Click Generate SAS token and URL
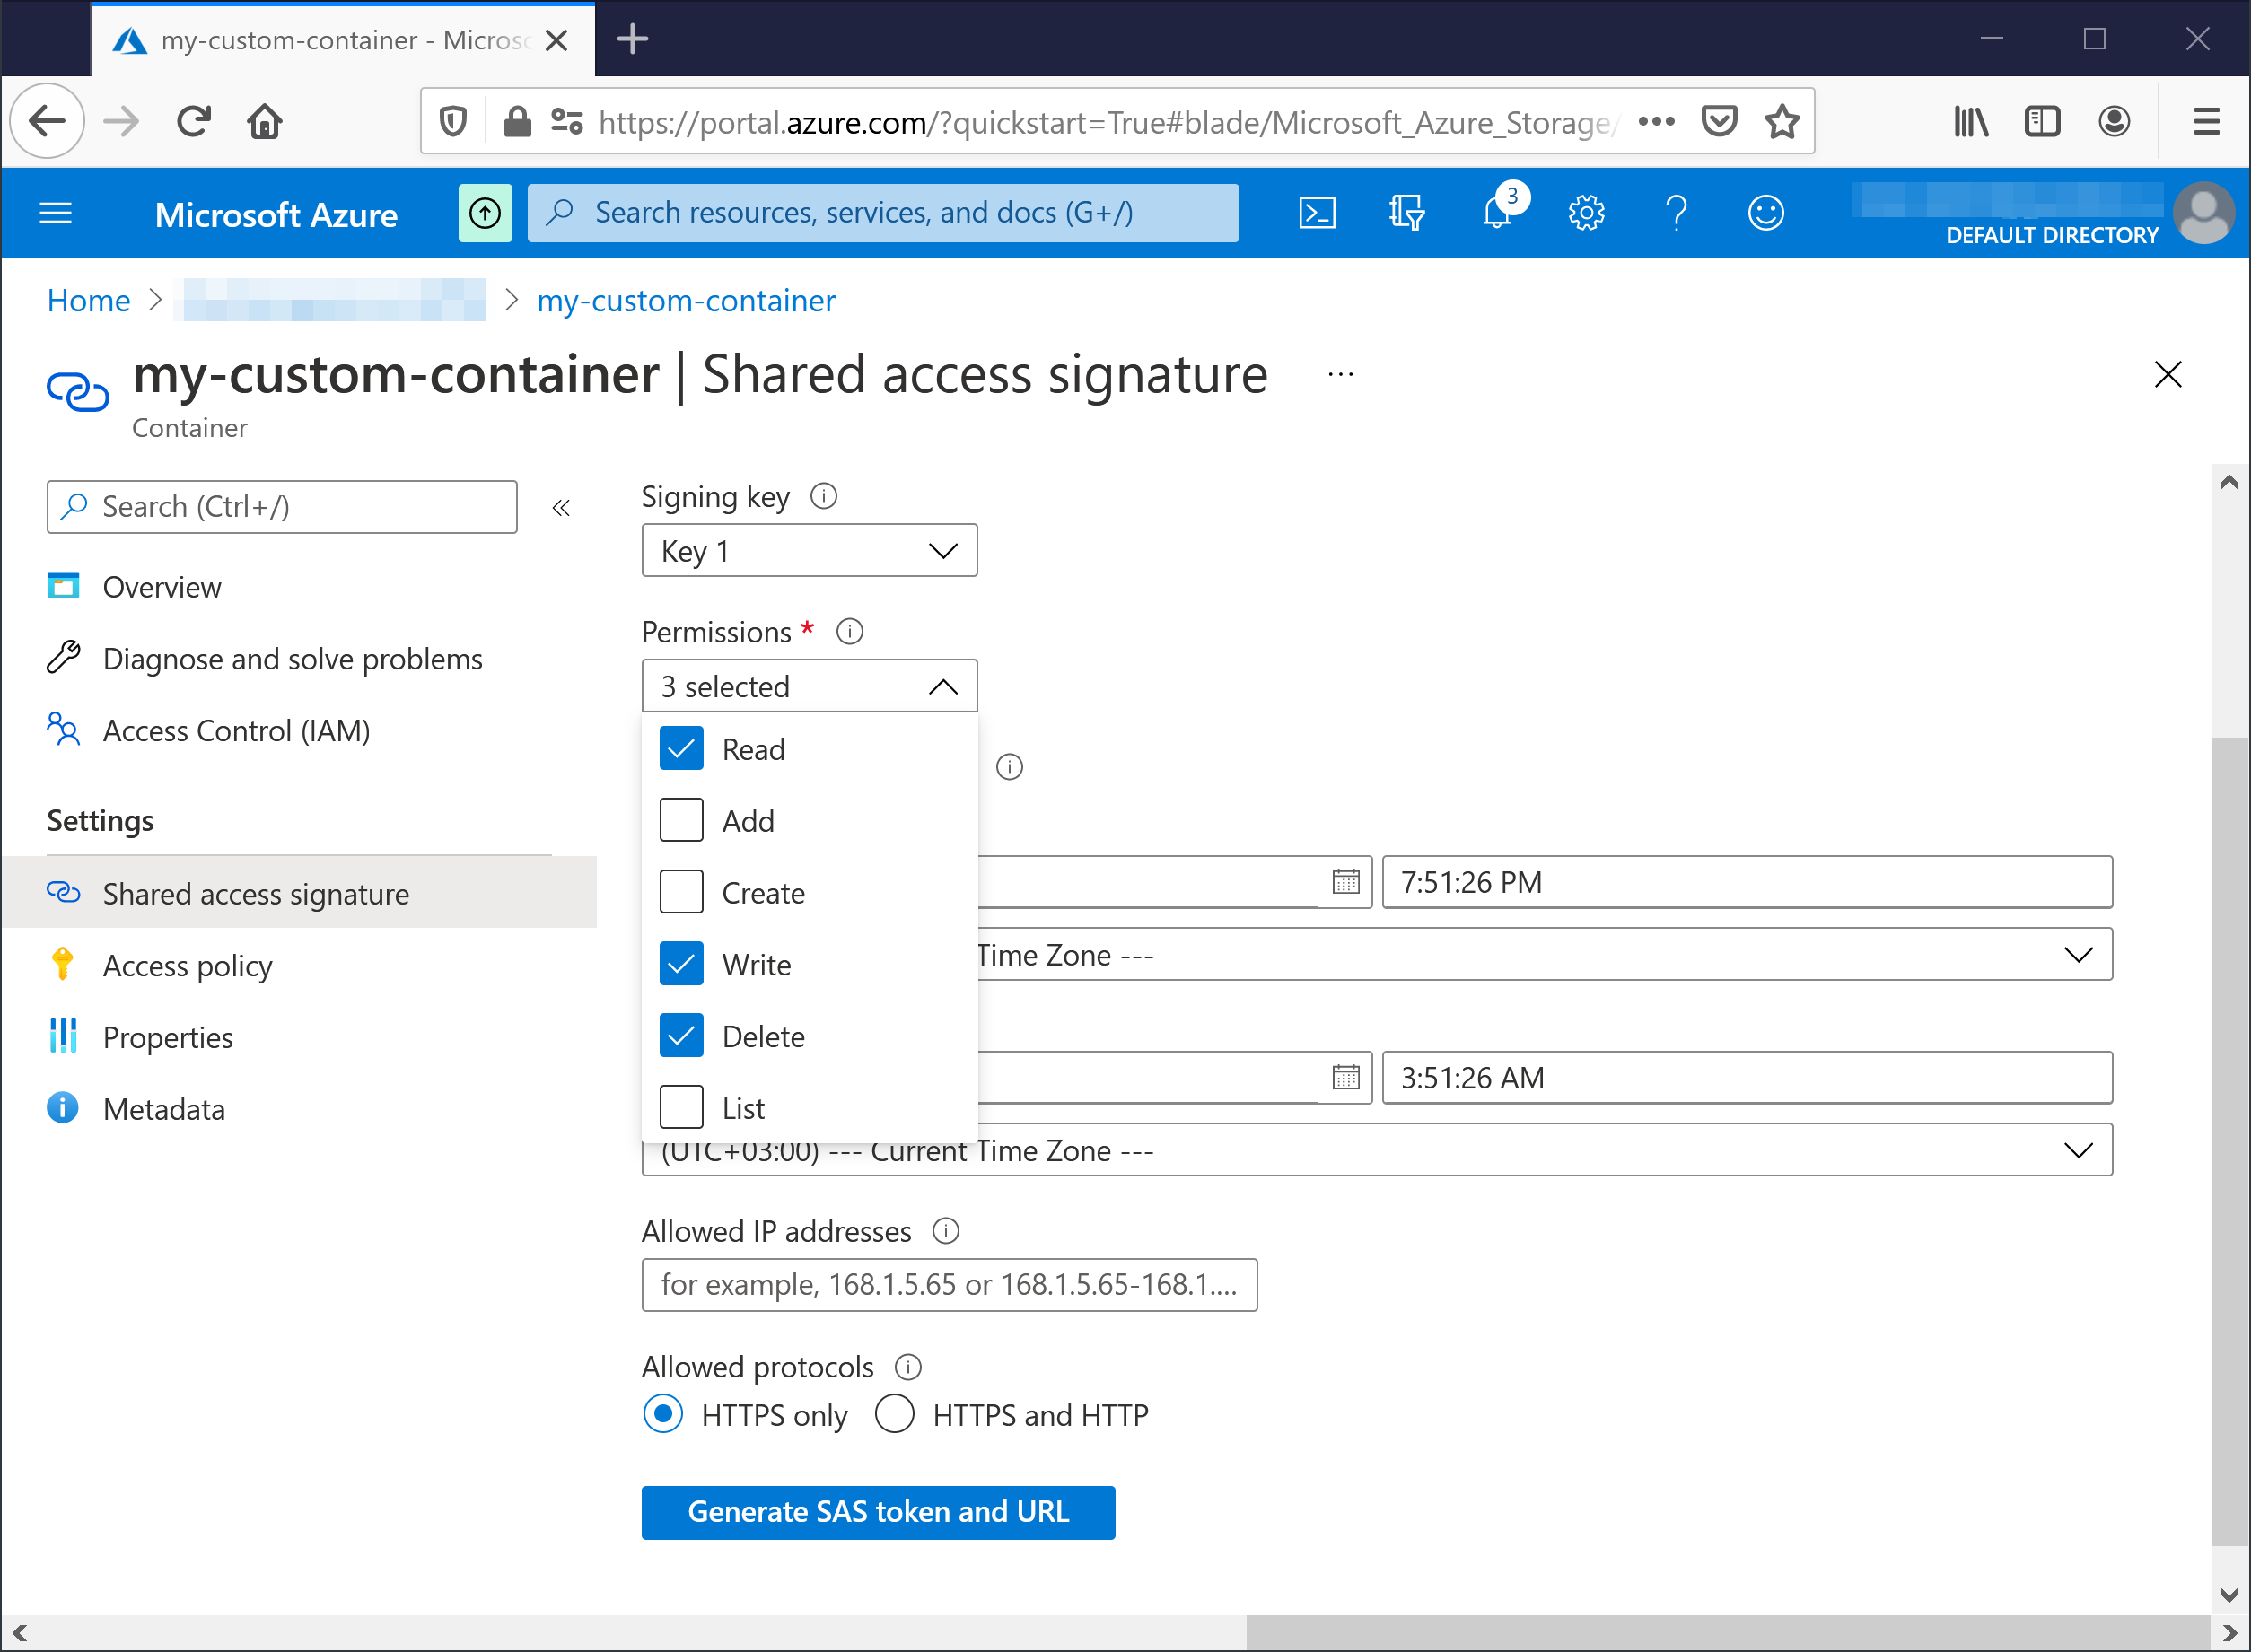 (x=878, y=1512)
